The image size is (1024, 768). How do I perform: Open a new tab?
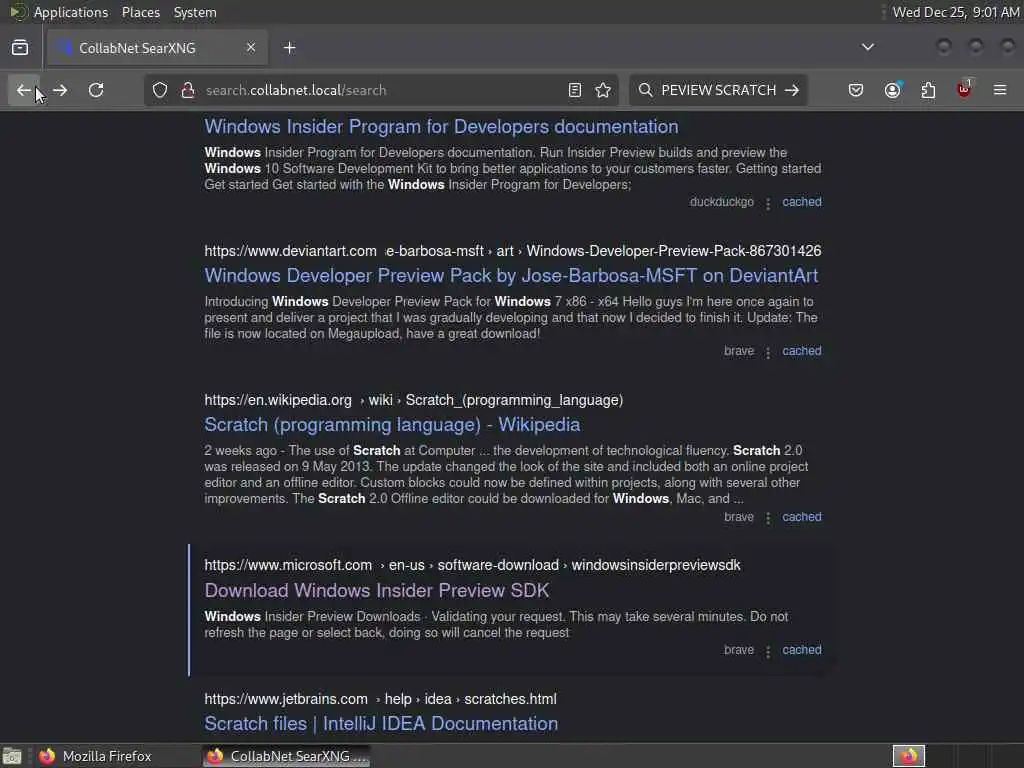tap(290, 48)
